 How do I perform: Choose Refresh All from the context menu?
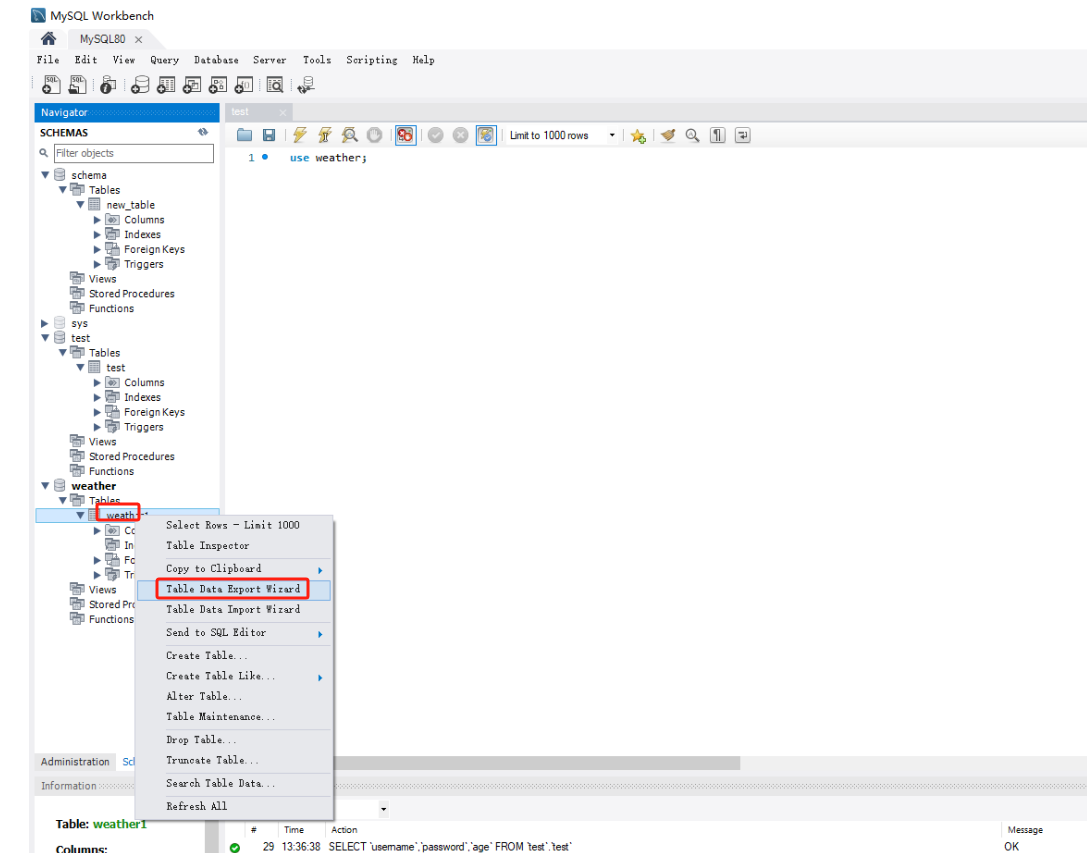coord(234,806)
